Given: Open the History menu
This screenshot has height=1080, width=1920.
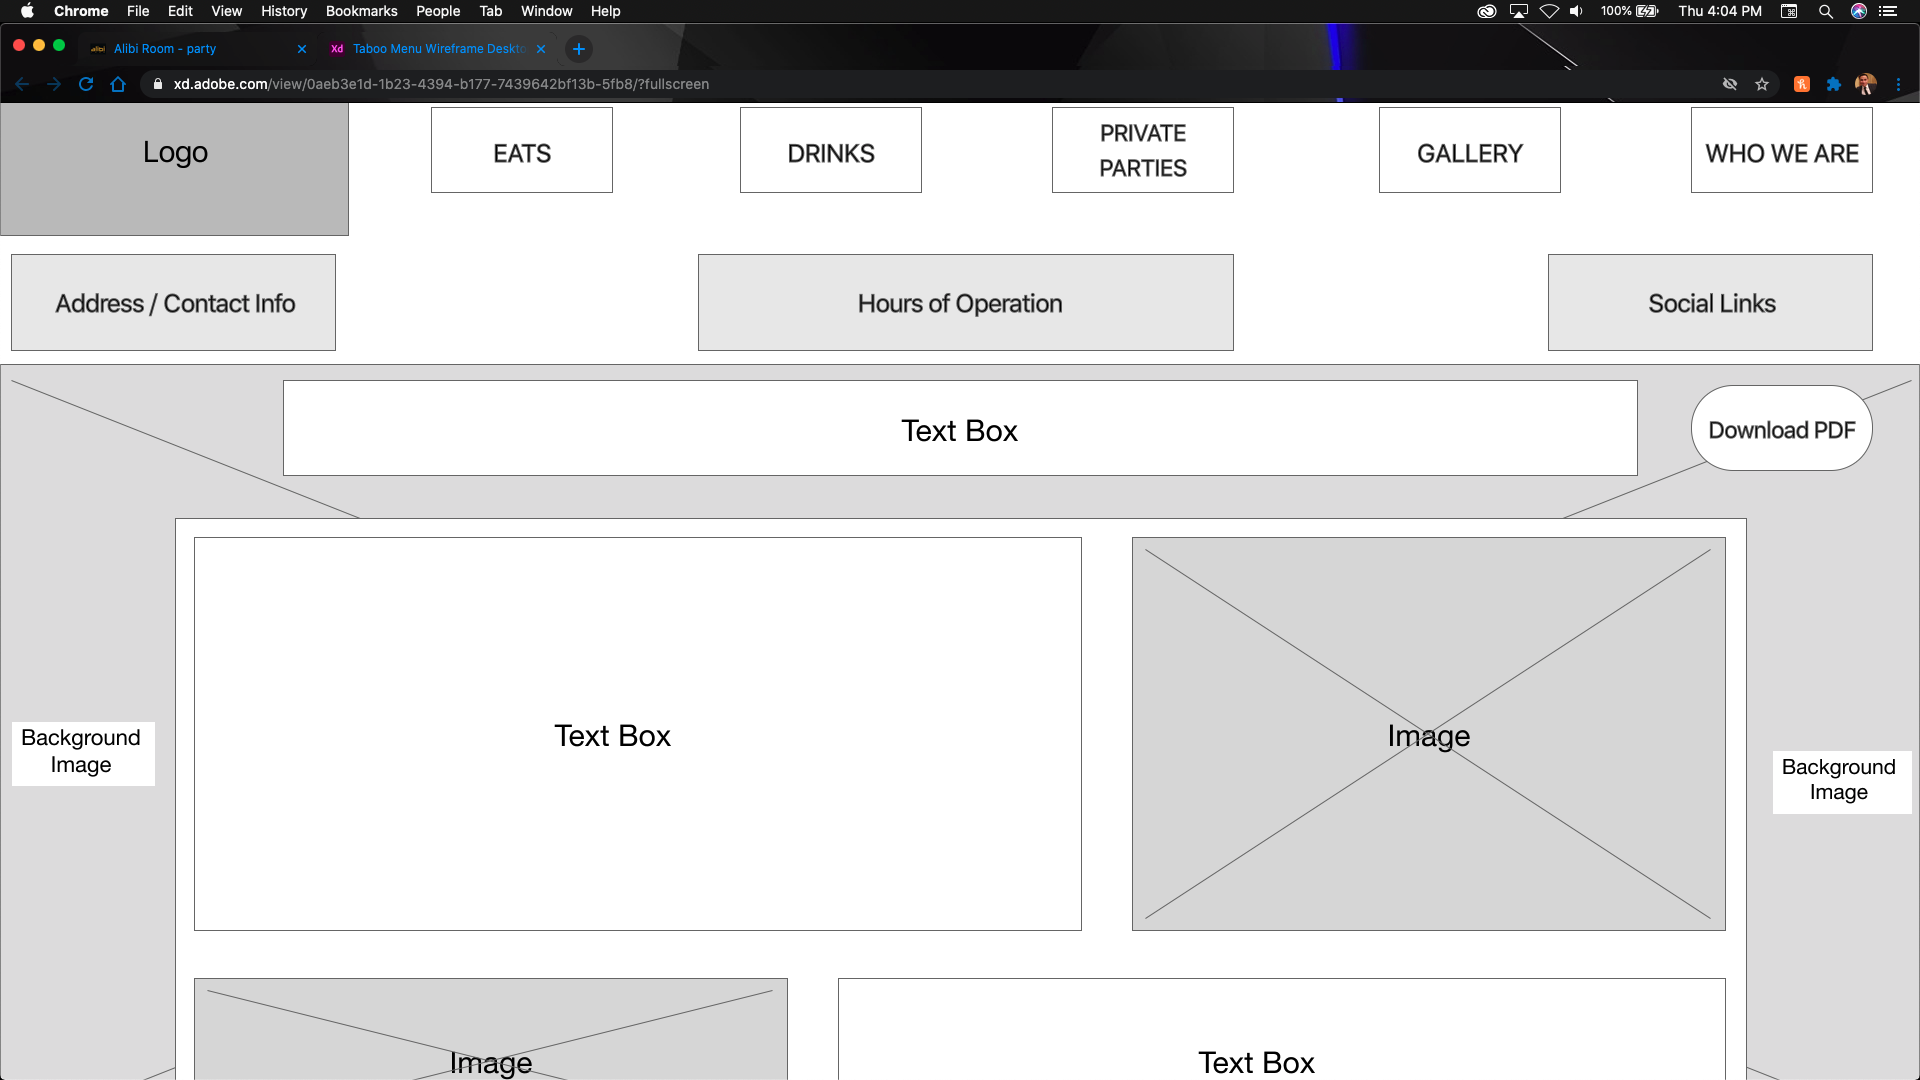Looking at the screenshot, I should 284,11.
